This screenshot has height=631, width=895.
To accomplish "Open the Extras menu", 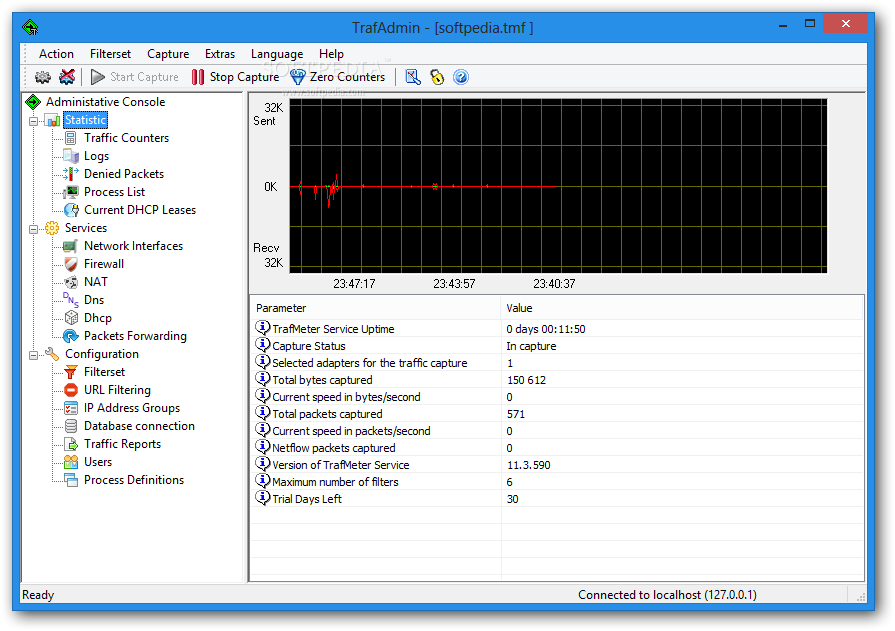I will click(220, 54).
